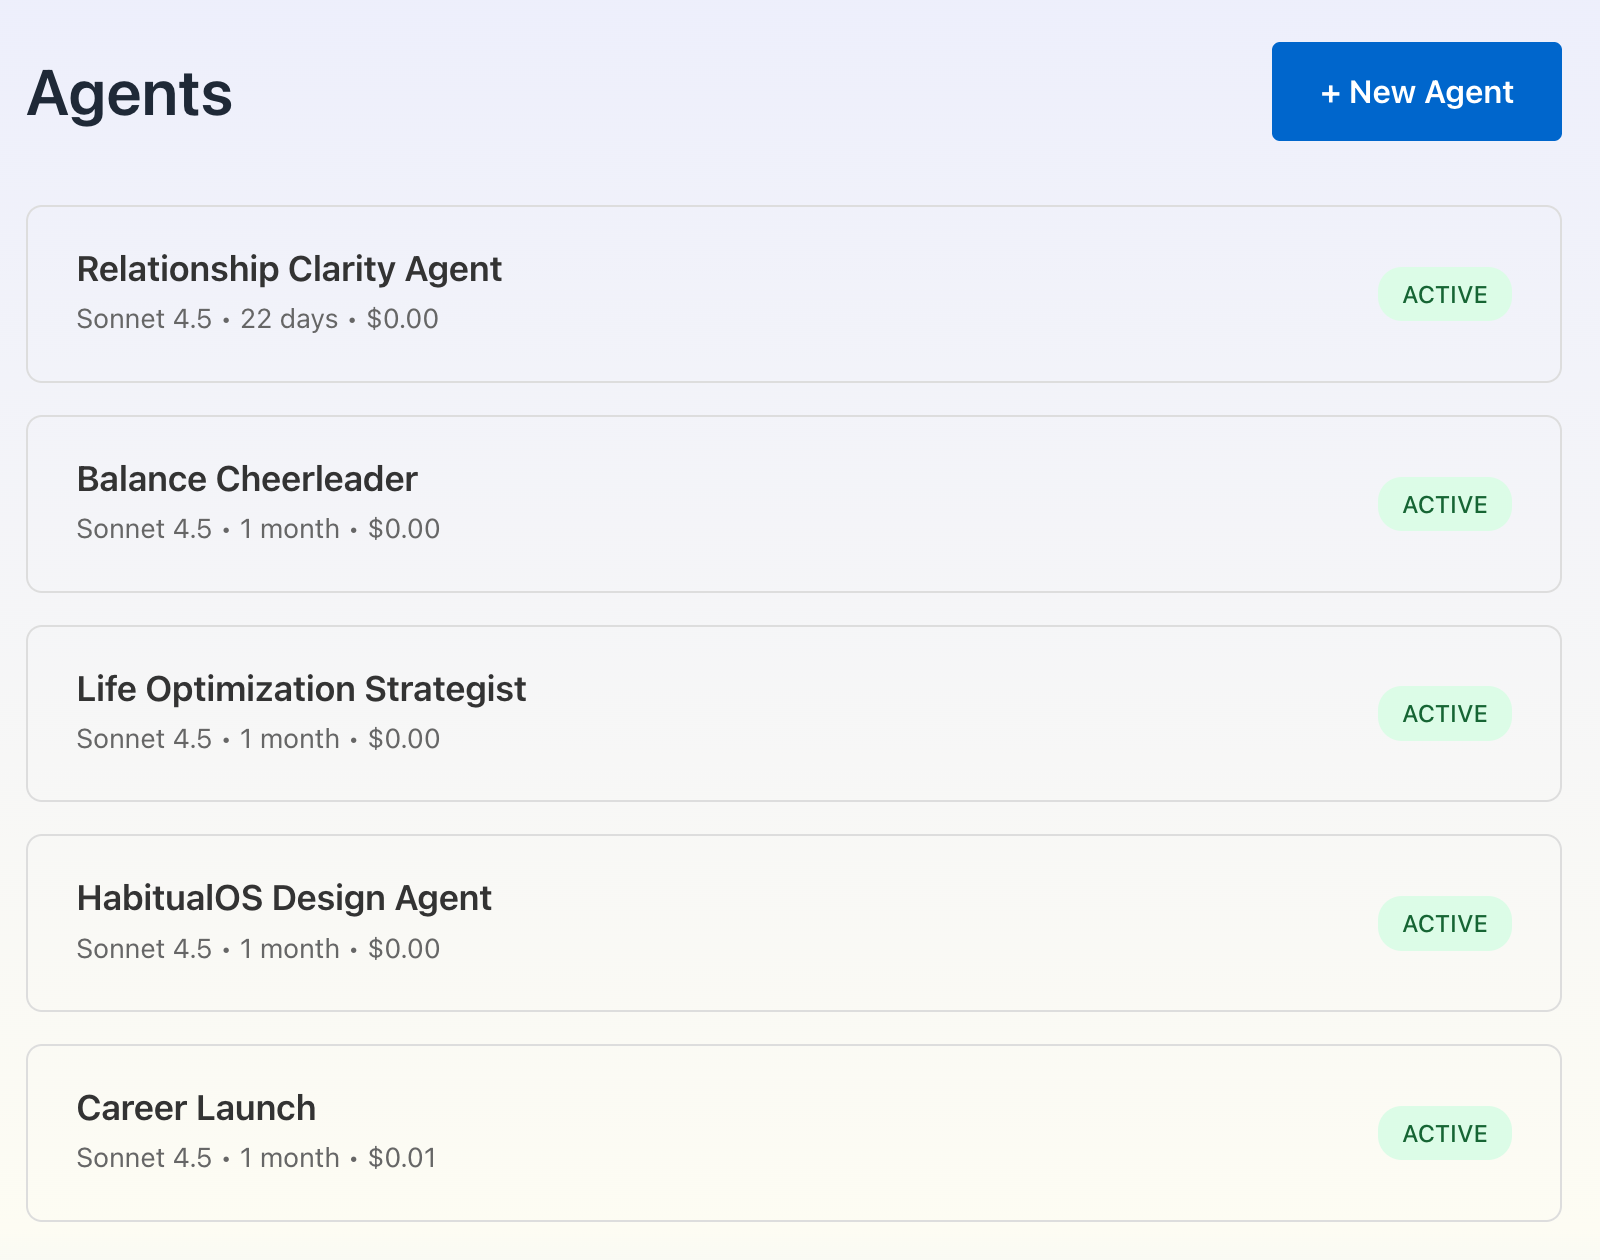This screenshot has height=1260, width=1600.
Task: Open the Balance Cheerleader agent
Action: tap(247, 480)
